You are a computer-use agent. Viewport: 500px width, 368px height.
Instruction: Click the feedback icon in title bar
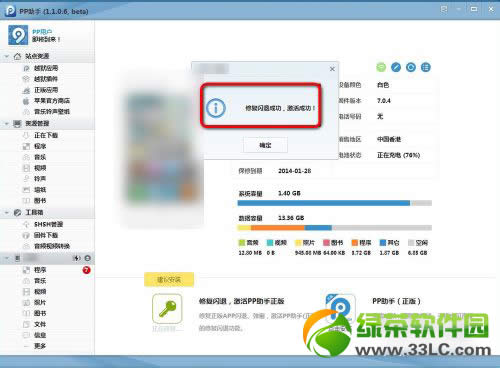click(444, 9)
